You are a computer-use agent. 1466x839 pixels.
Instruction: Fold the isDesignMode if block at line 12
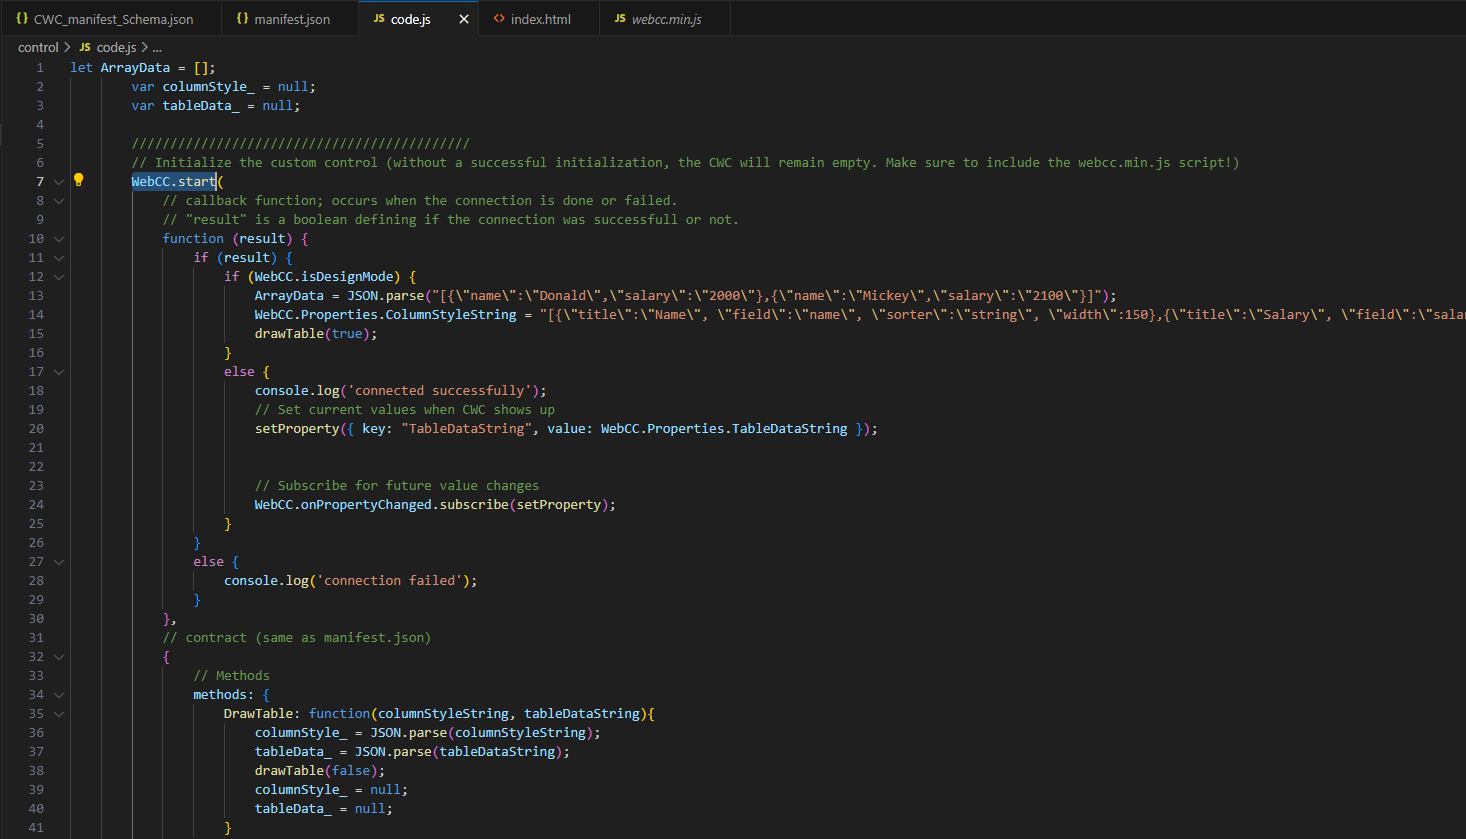coord(59,277)
